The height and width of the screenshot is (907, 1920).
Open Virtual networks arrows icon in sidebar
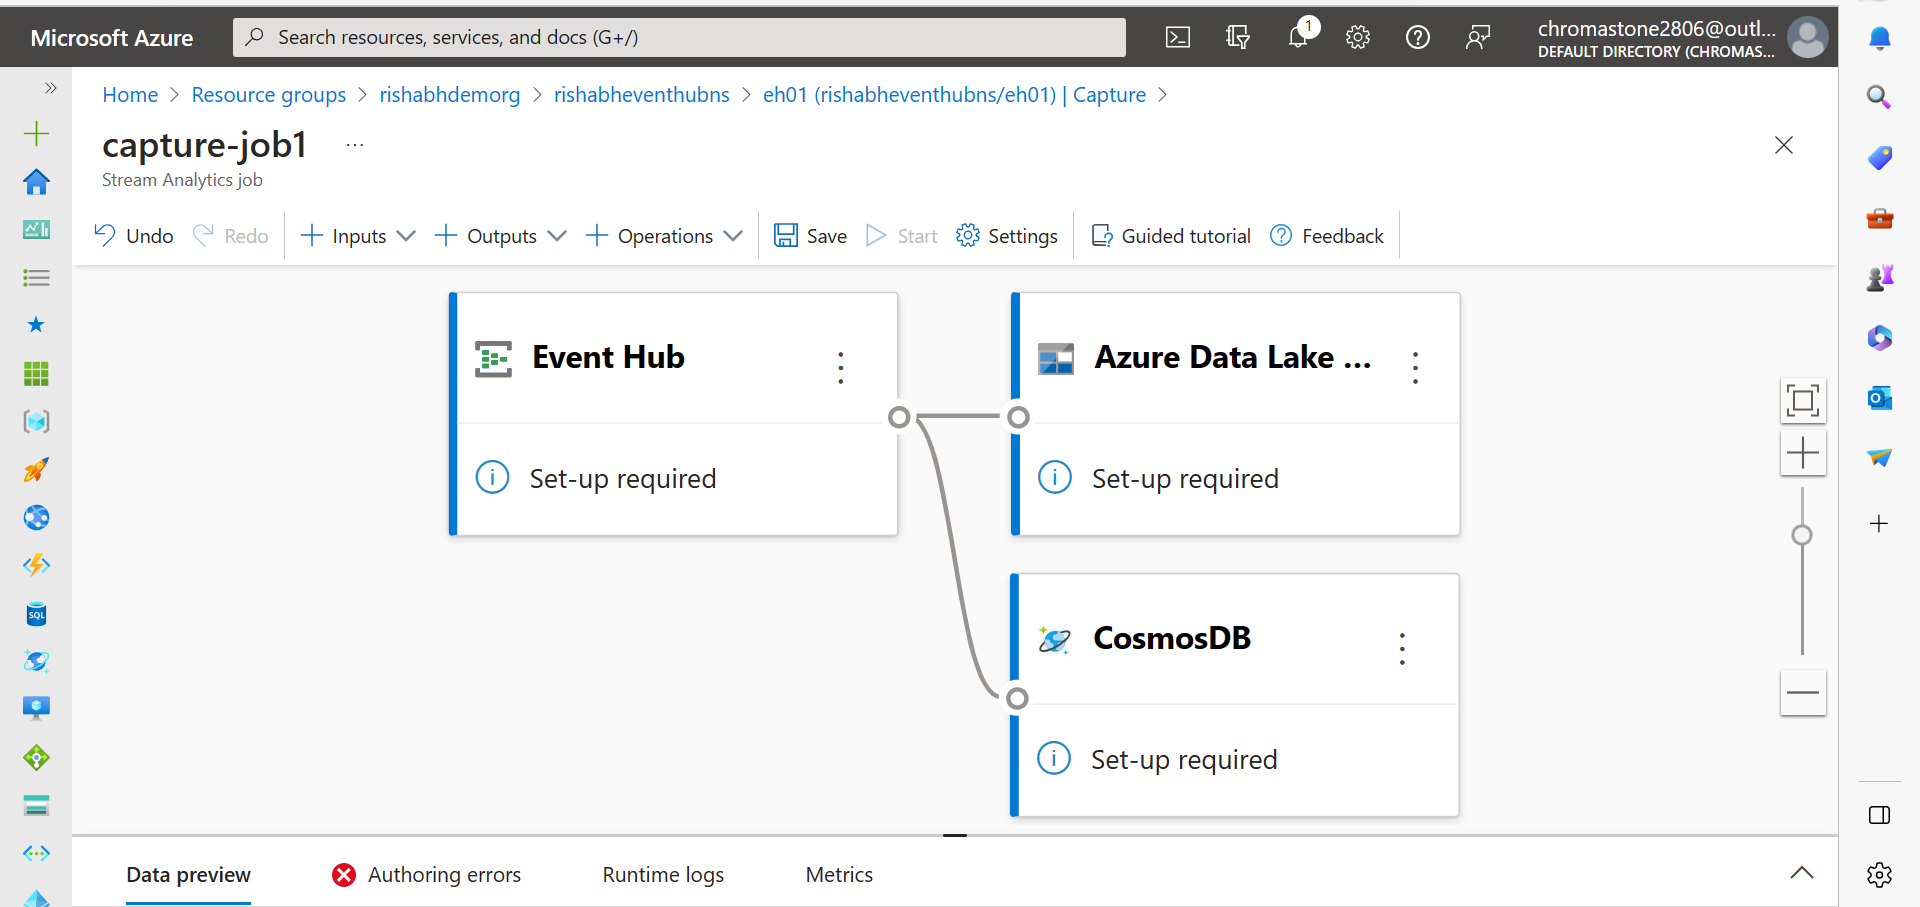point(36,853)
